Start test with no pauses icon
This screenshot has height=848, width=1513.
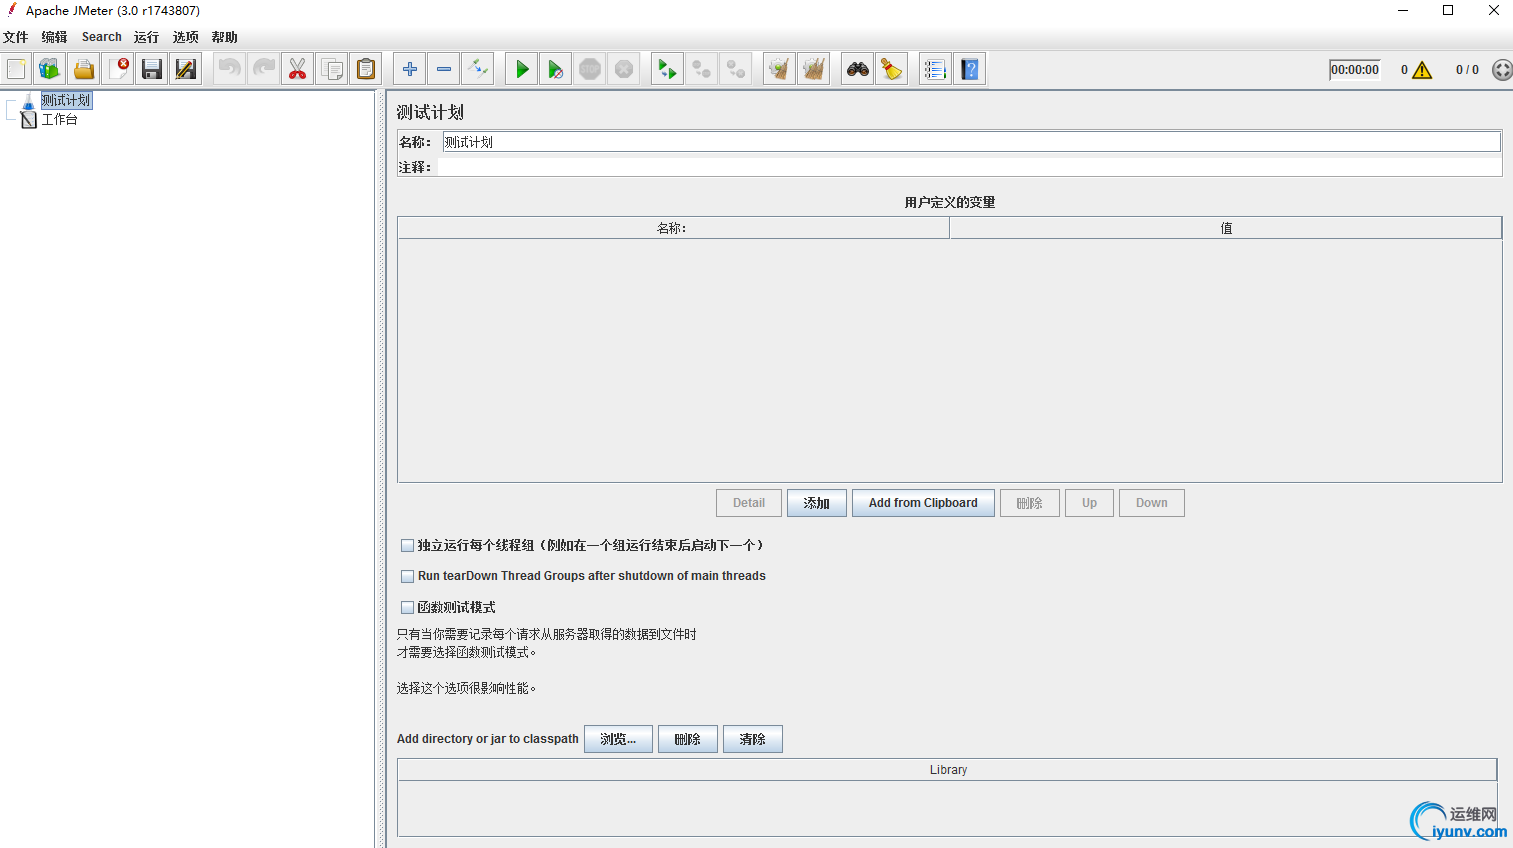click(556, 69)
